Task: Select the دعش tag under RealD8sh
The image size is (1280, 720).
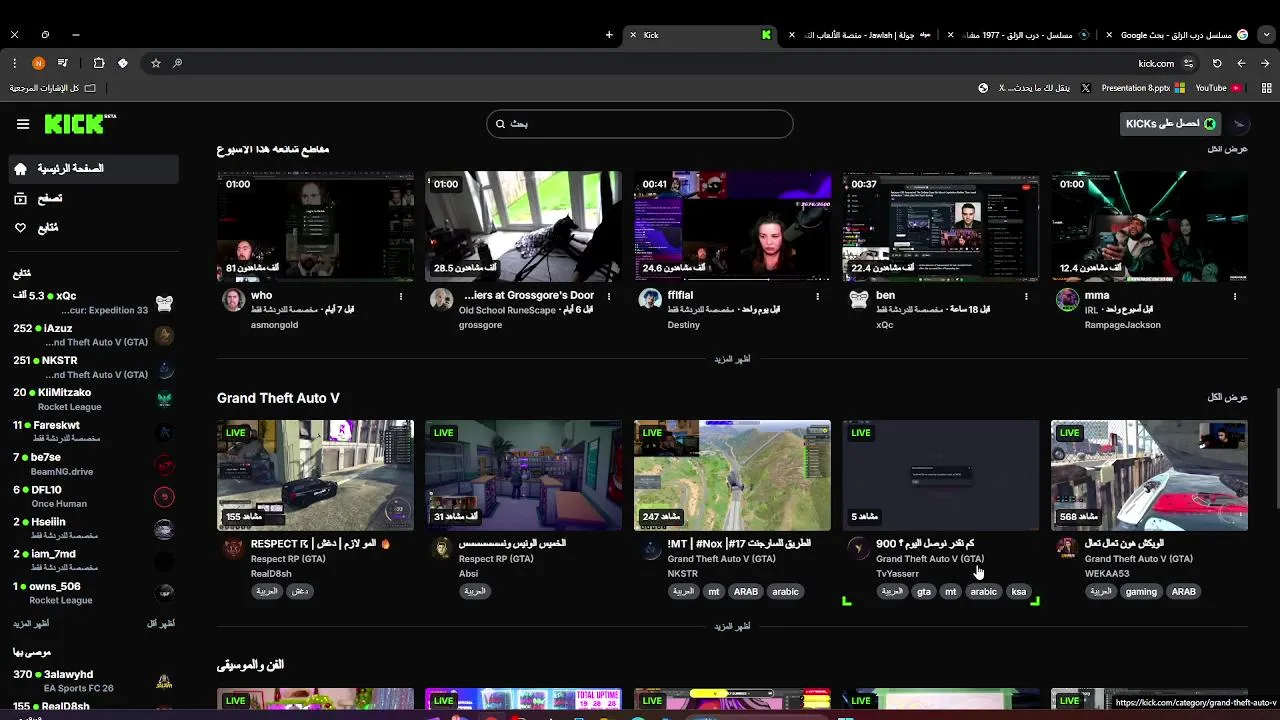Action: click(x=300, y=591)
